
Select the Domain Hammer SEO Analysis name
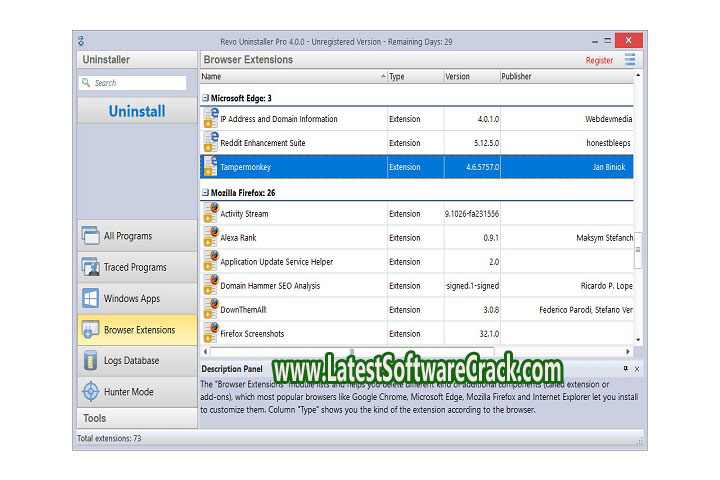point(270,286)
